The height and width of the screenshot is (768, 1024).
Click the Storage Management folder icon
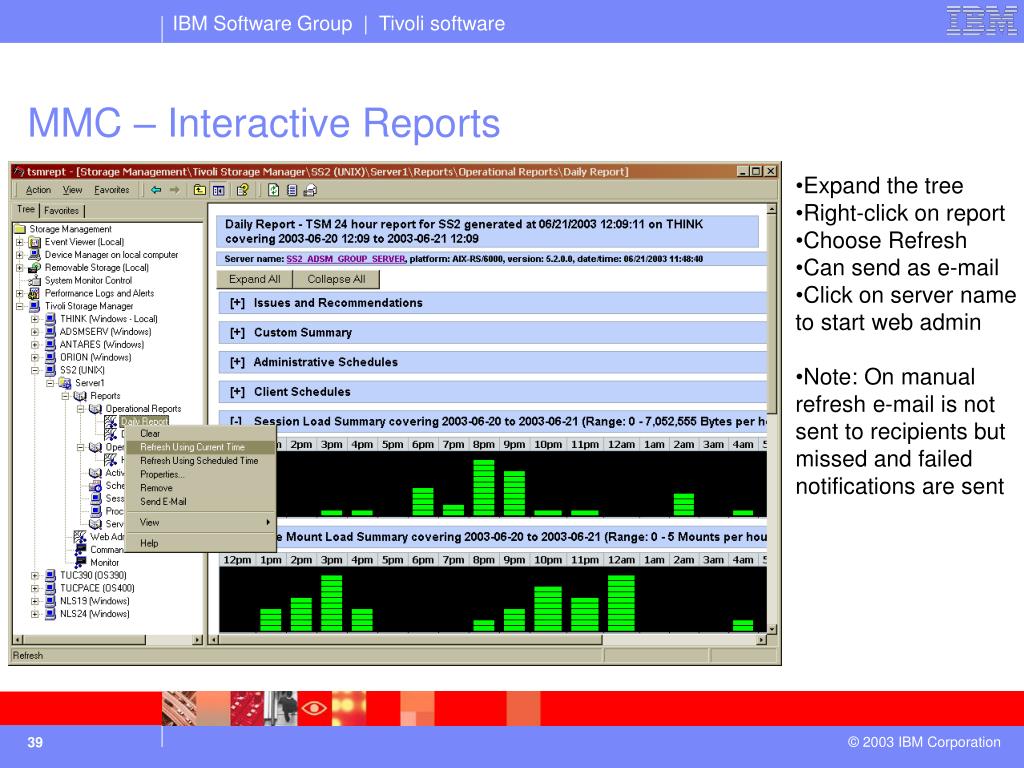coord(20,229)
